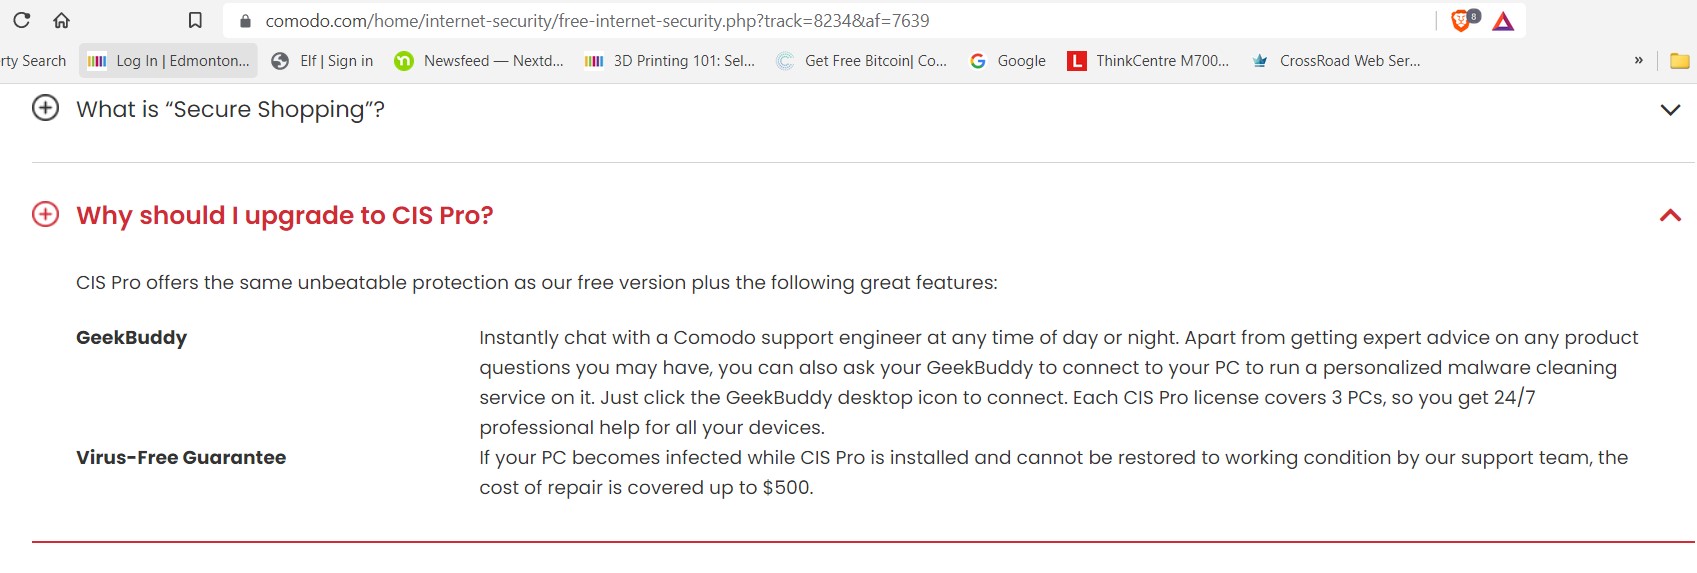Open 3D Printing 101 bookmark

[669, 61]
